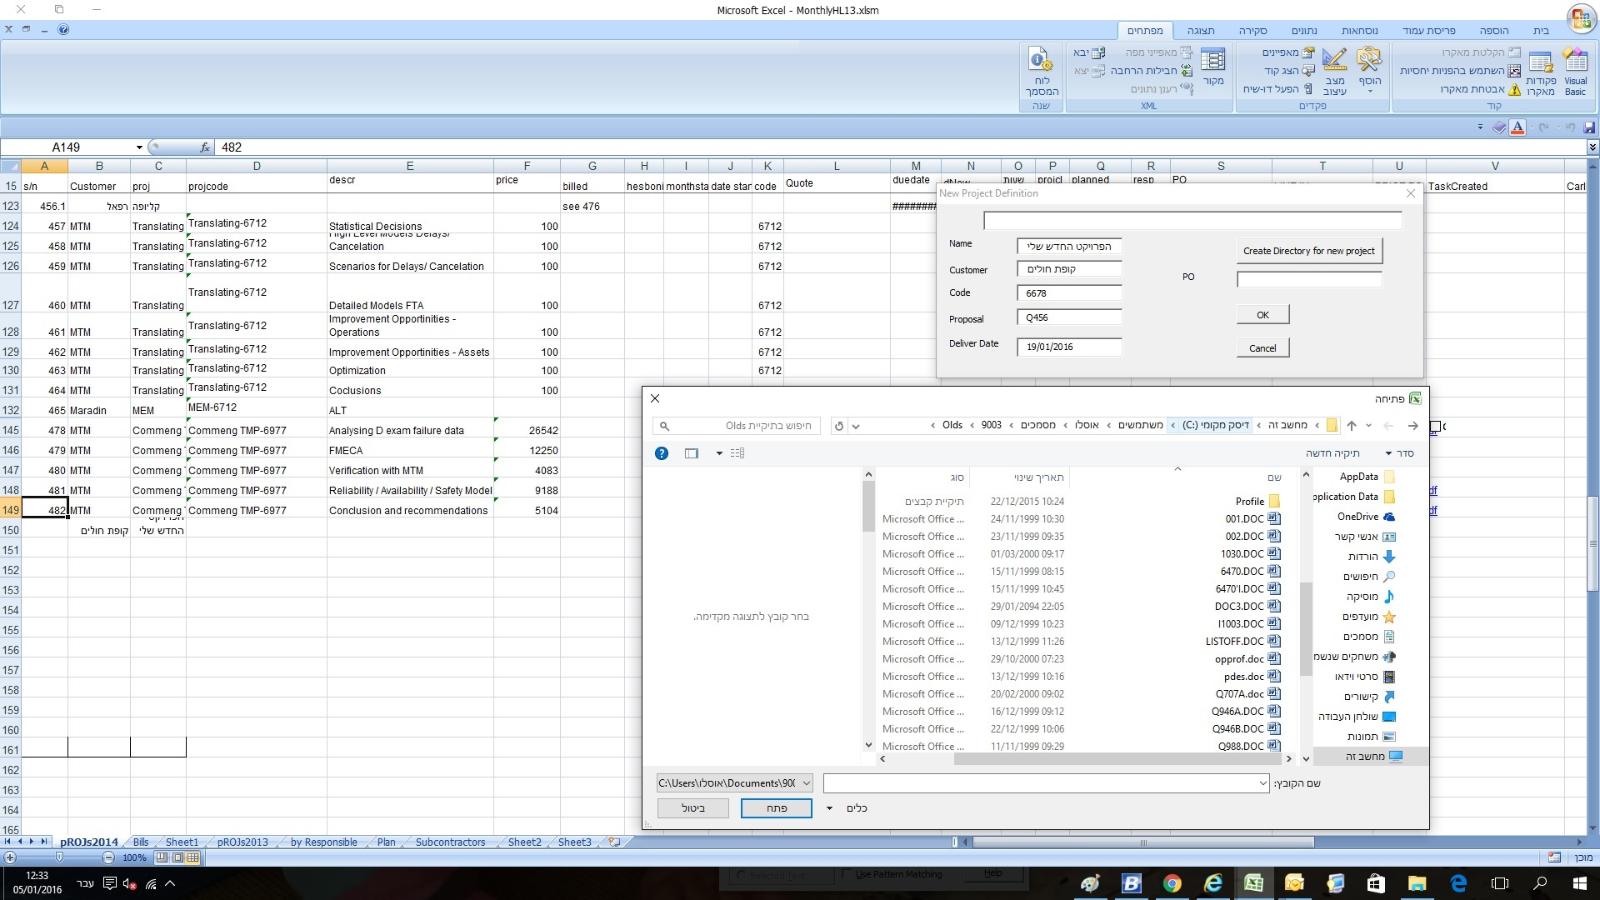Select Music (מוסיקה) in file dialog sidebar

(x=1371, y=597)
